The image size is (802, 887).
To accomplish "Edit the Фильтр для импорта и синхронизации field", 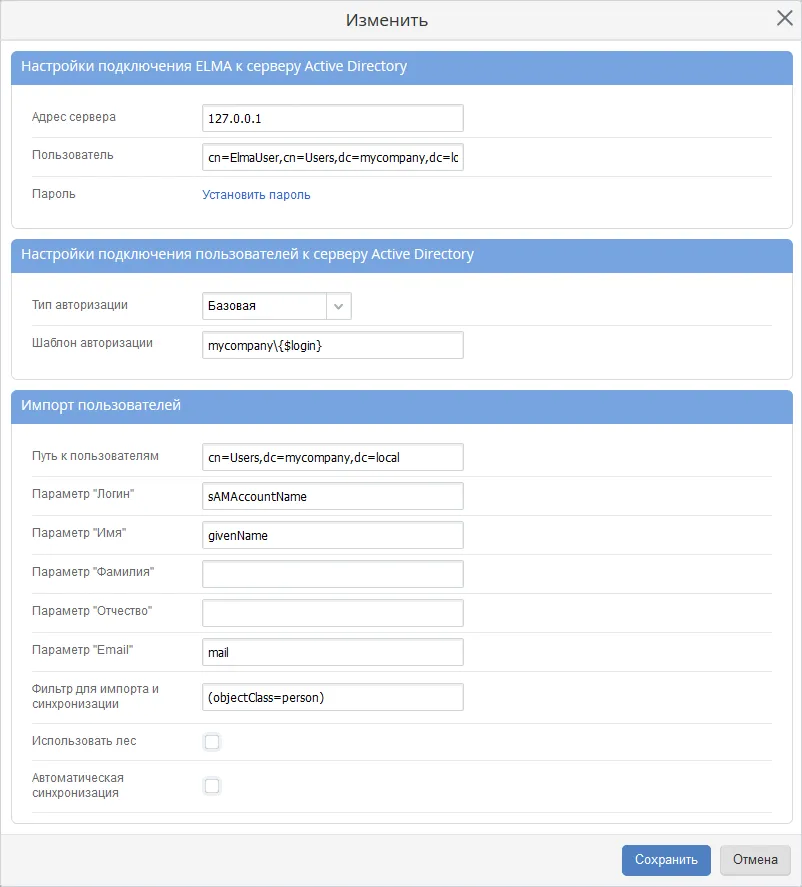I will pyautogui.click(x=332, y=696).
